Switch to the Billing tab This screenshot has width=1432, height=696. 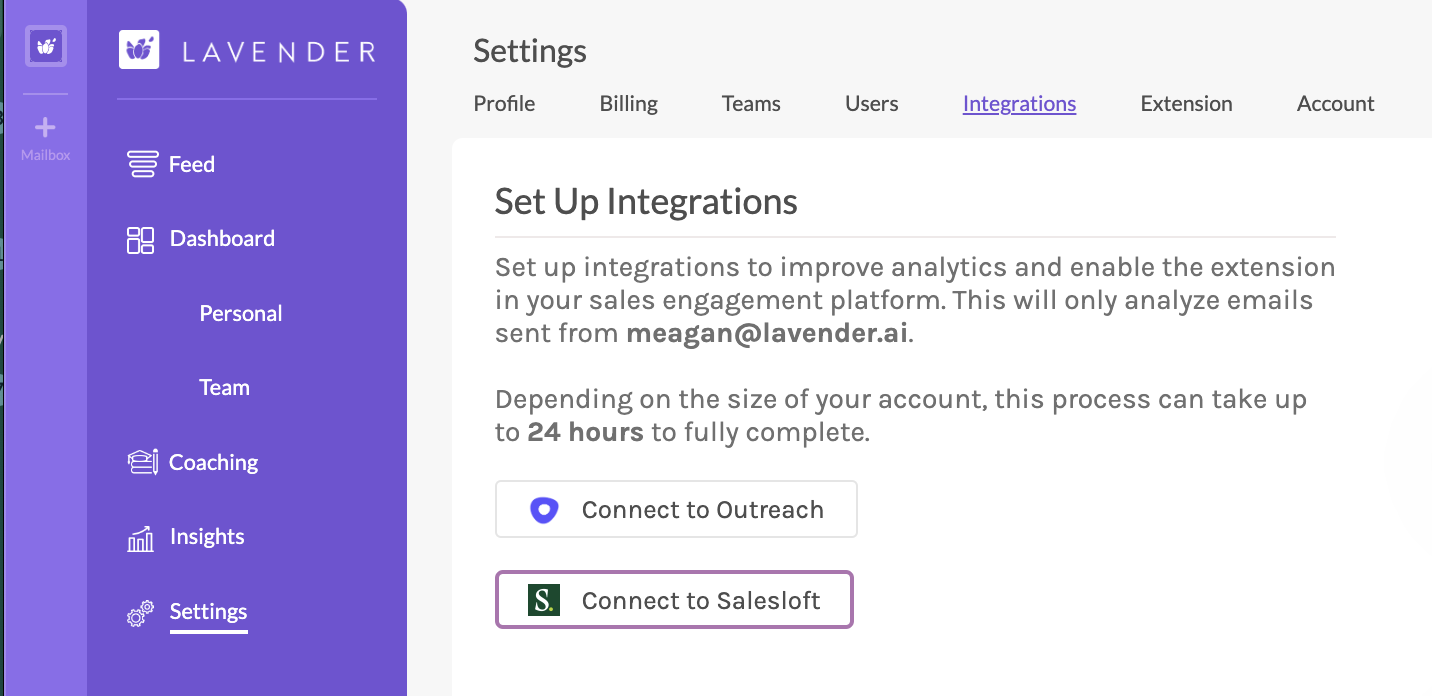(629, 103)
